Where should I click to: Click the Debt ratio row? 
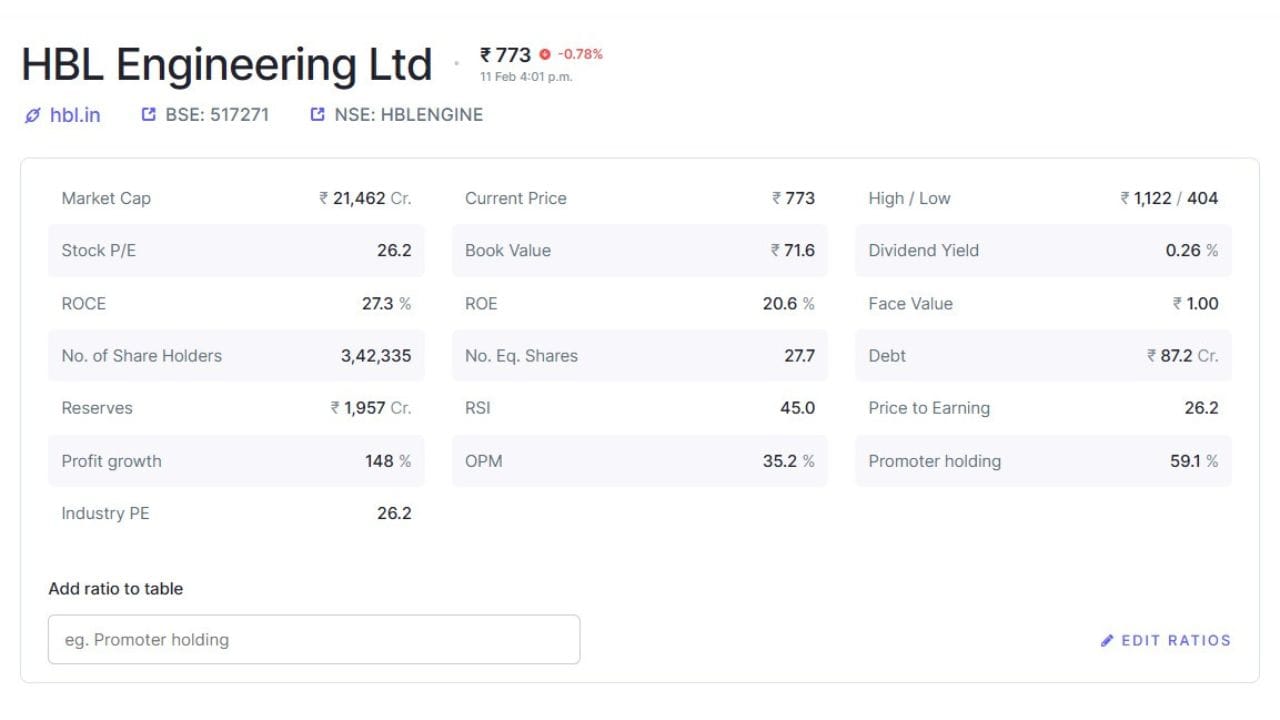[x=1043, y=356]
